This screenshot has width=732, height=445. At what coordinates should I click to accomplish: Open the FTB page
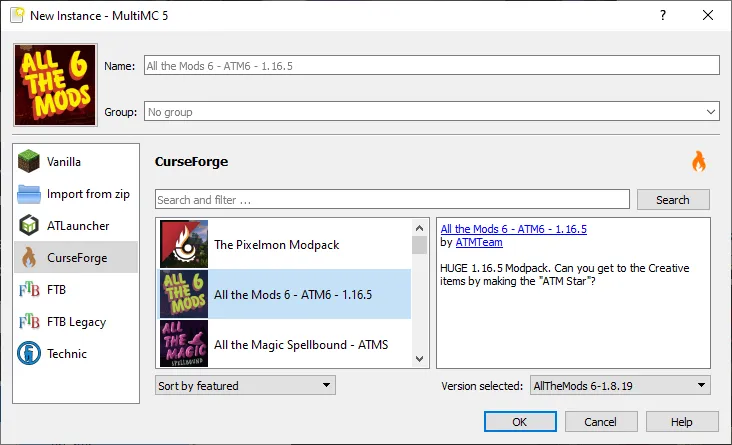point(76,290)
